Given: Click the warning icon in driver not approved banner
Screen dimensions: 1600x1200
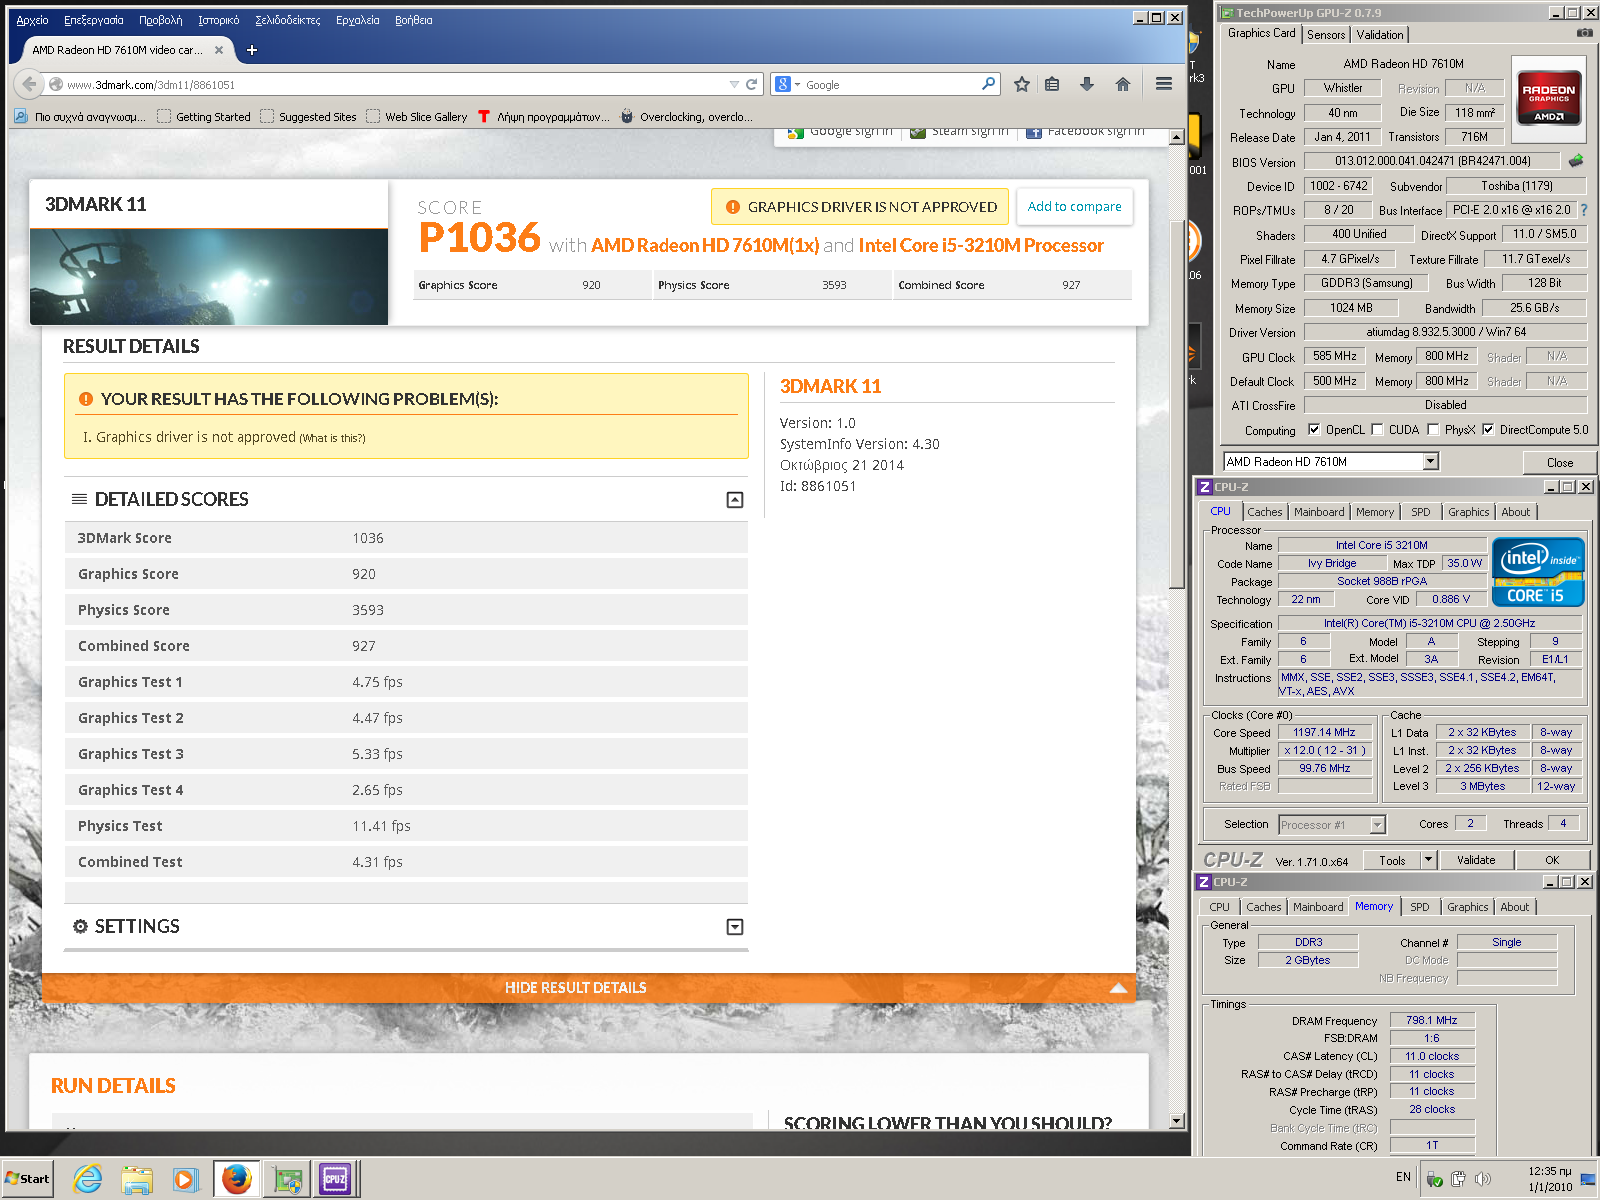Looking at the screenshot, I should (733, 207).
